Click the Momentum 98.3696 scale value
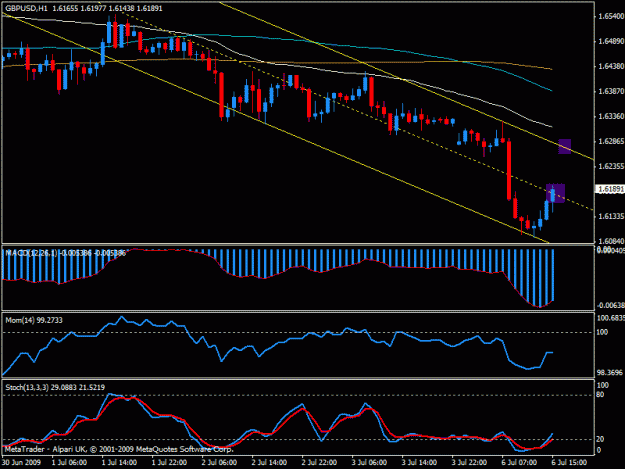 pyautogui.click(x=610, y=373)
